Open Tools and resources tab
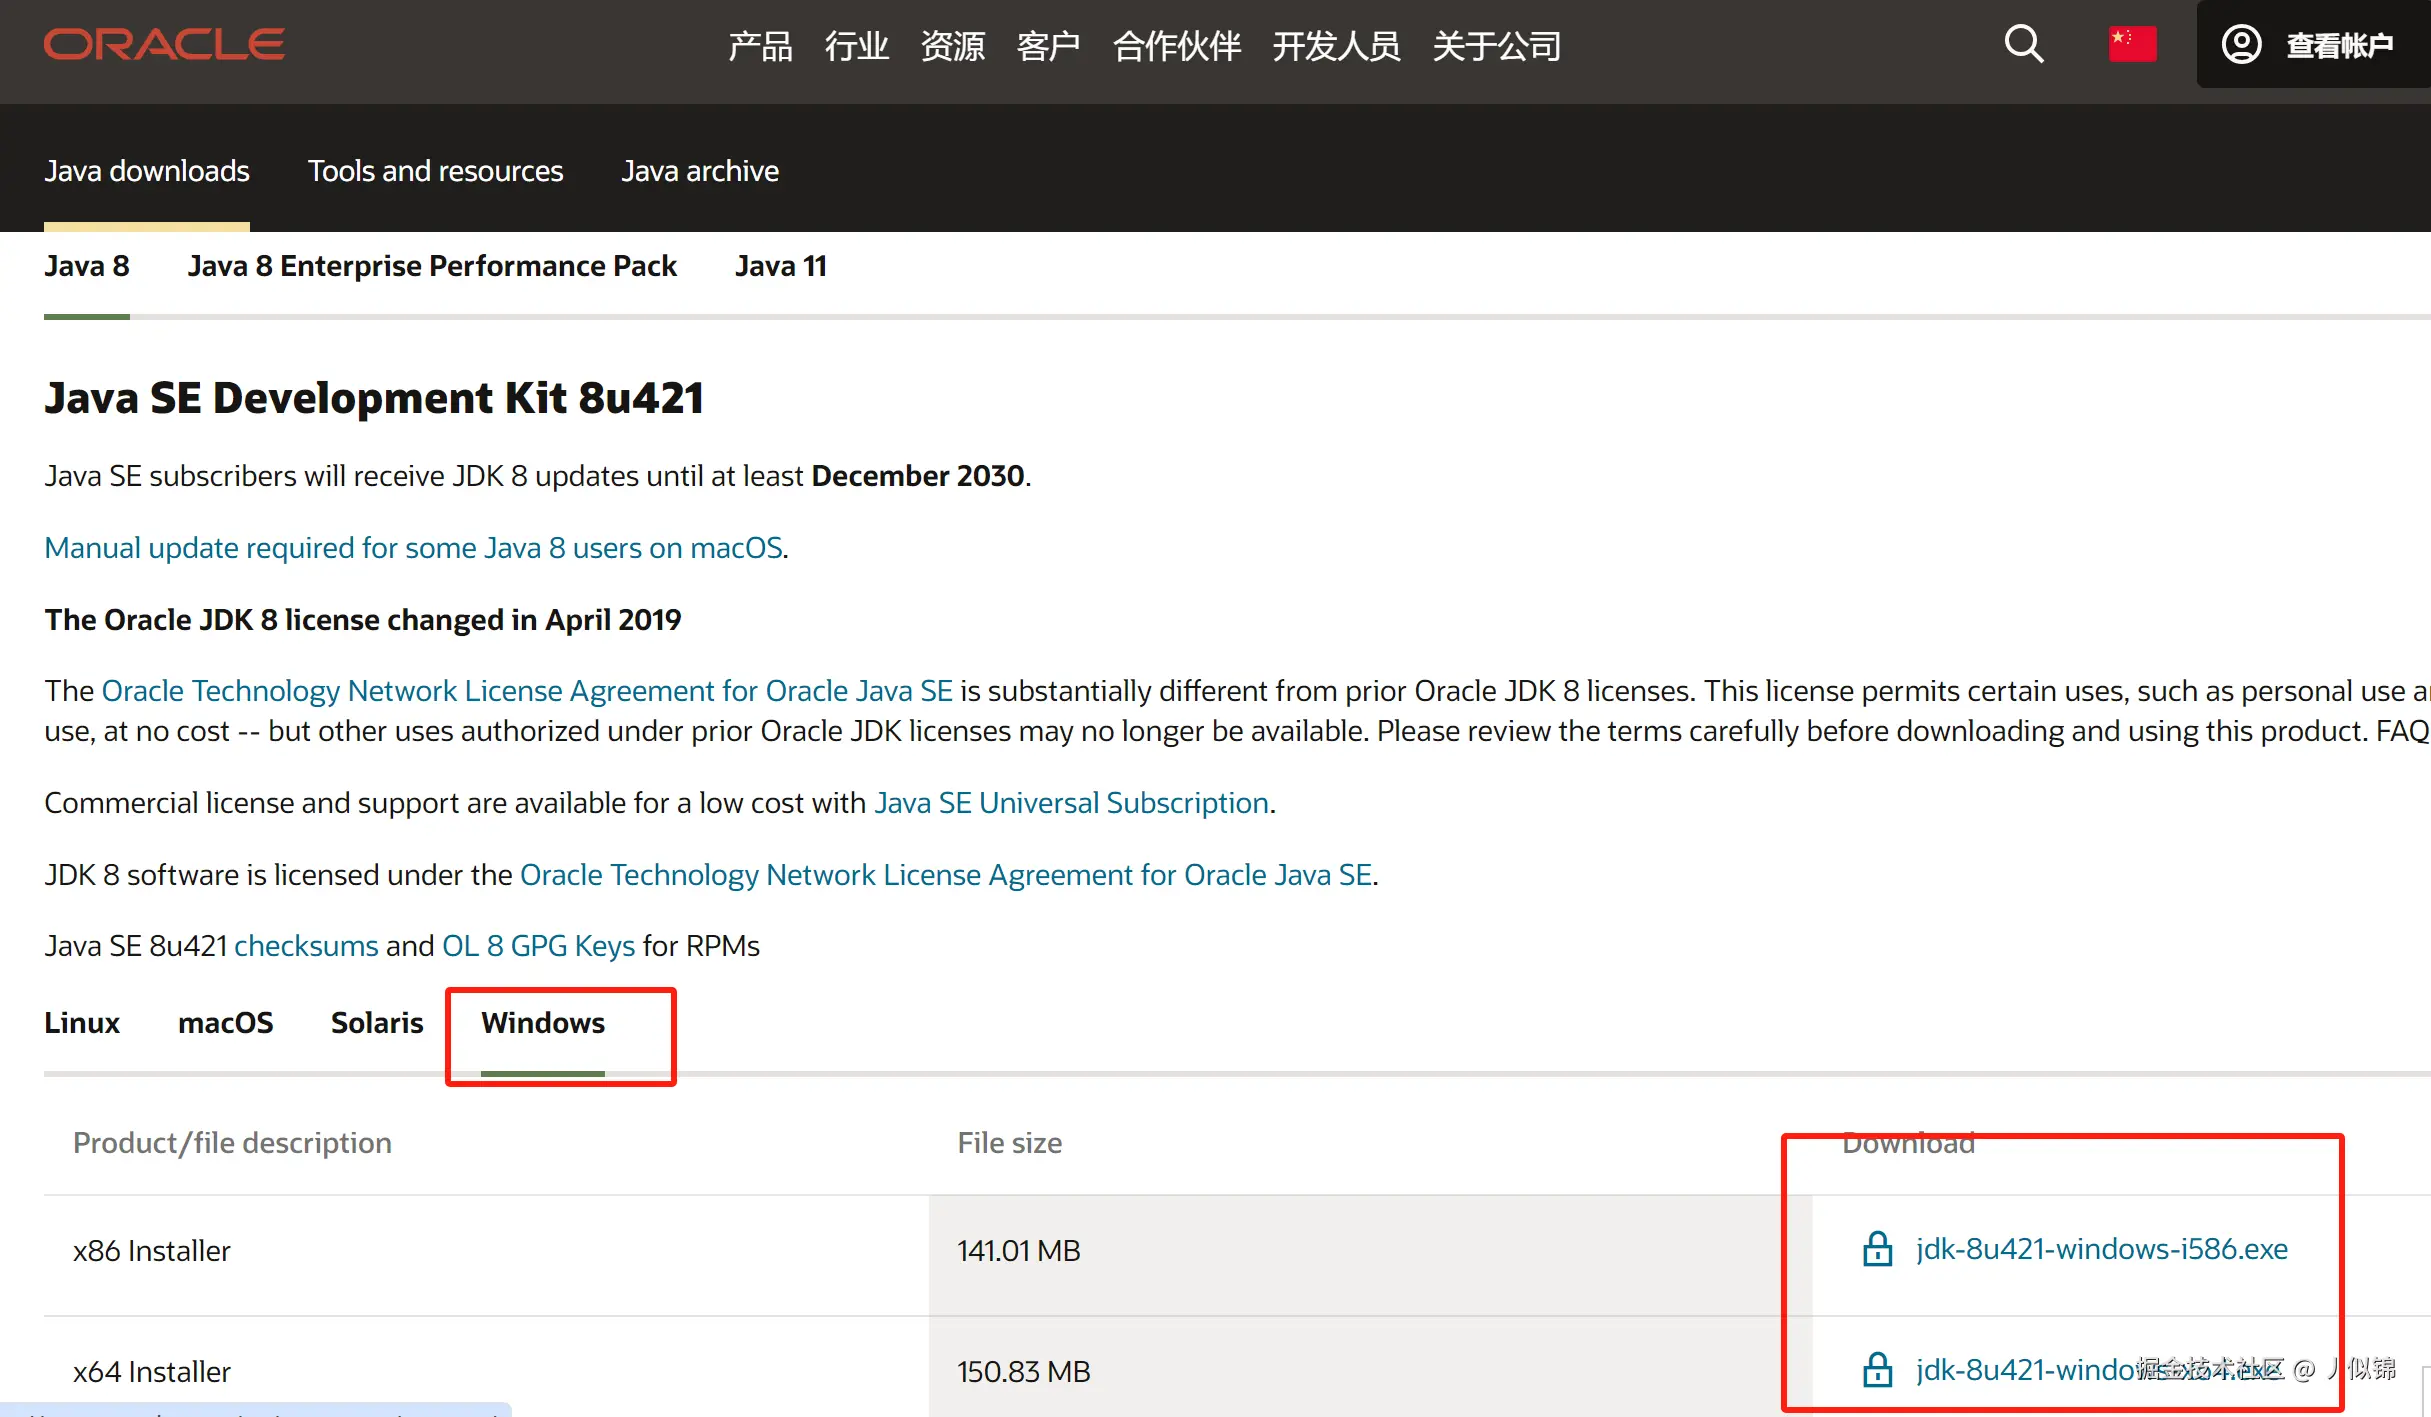The height and width of the screenshot is (1417, 2431). pyautogui.click(x=435, y=171)
